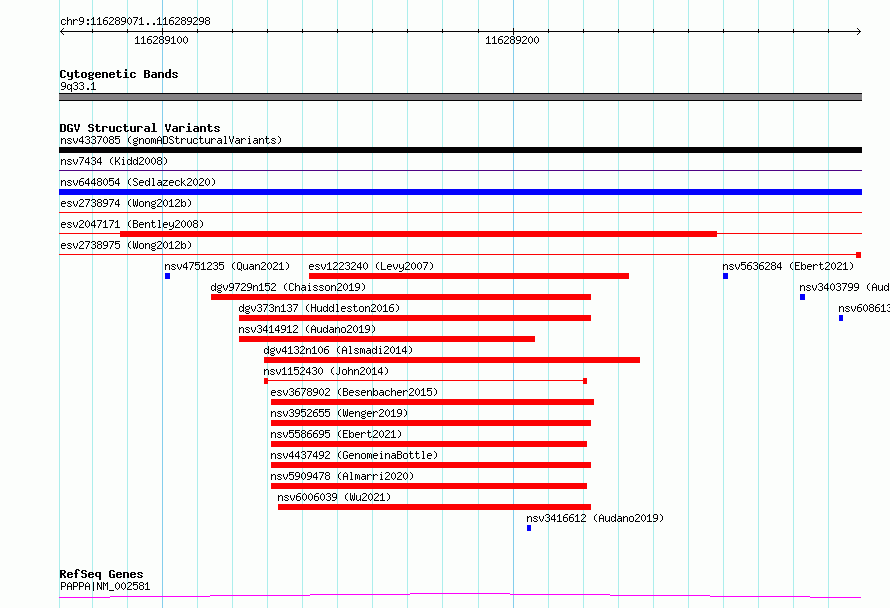Select the red nsv3414912 variant bar

click(x=387, y=339)
